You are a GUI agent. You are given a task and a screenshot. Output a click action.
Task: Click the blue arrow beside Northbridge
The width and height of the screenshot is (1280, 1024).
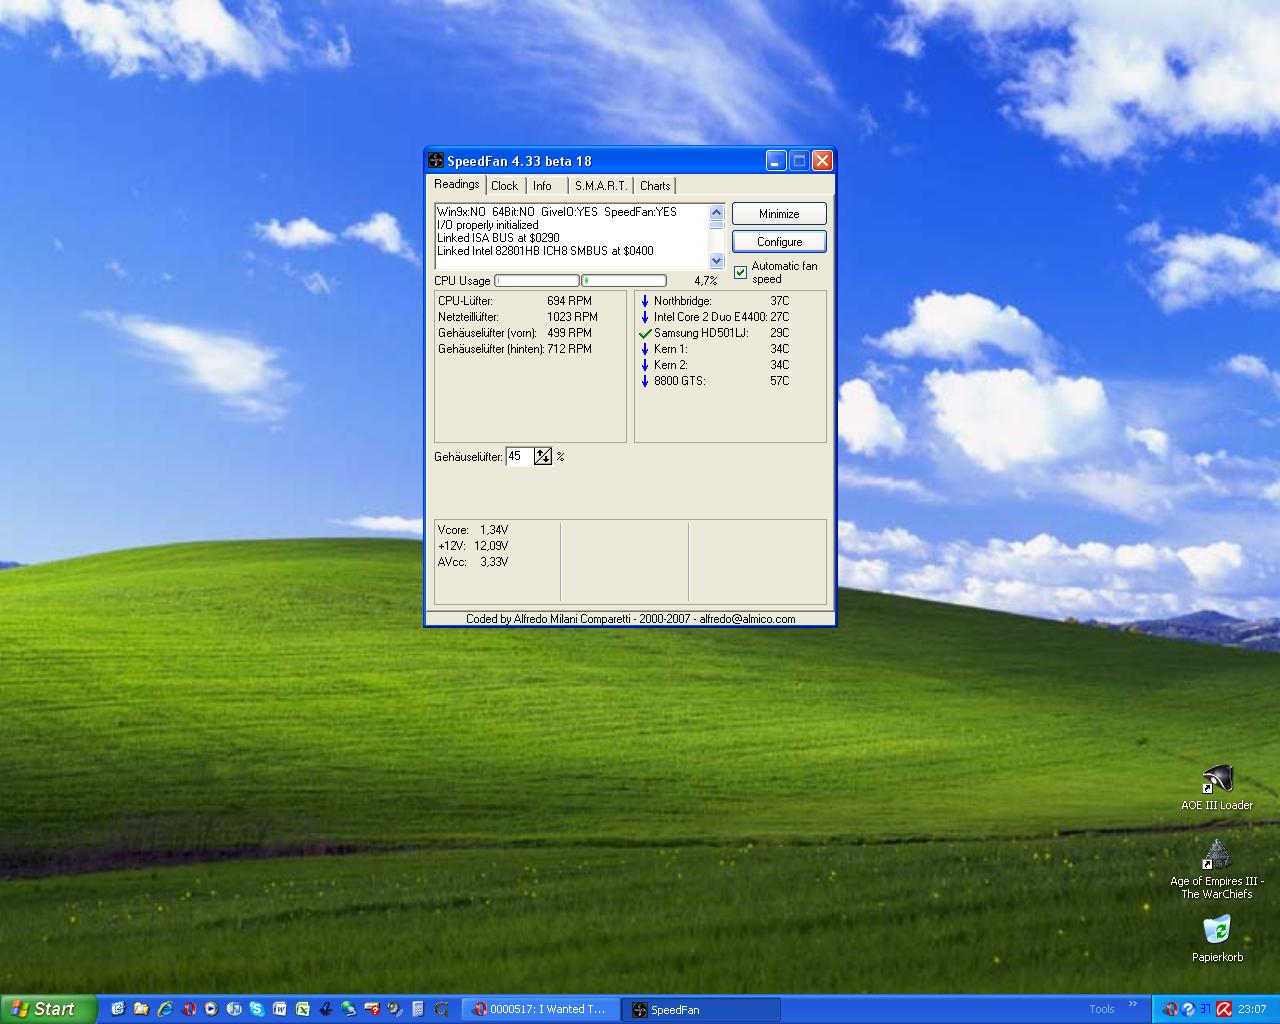click(x=645, y=301)
